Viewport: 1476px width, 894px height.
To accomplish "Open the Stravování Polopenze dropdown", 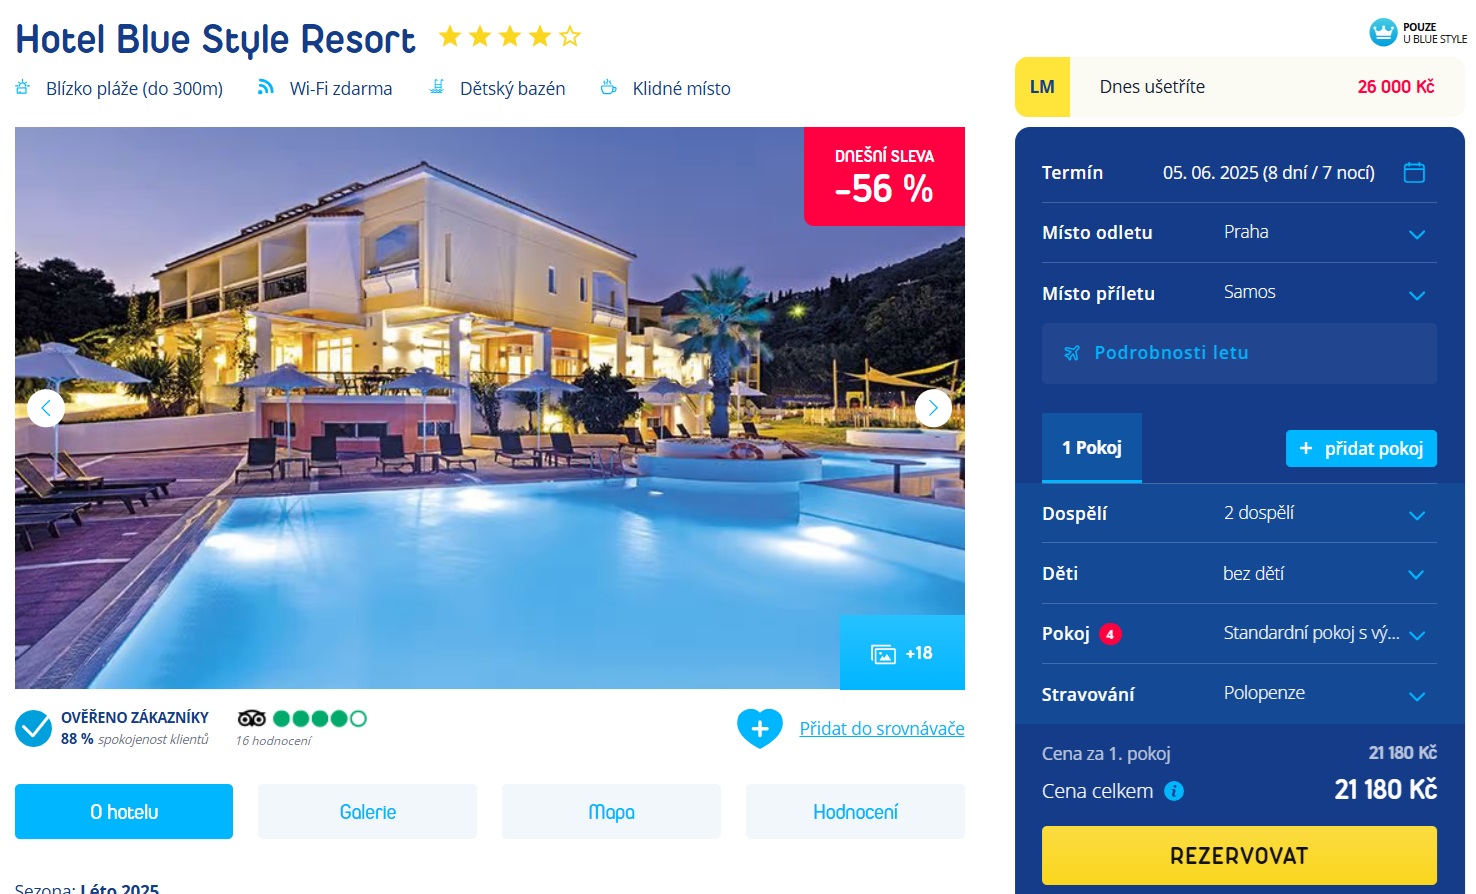I will [x=1239, y=694].
